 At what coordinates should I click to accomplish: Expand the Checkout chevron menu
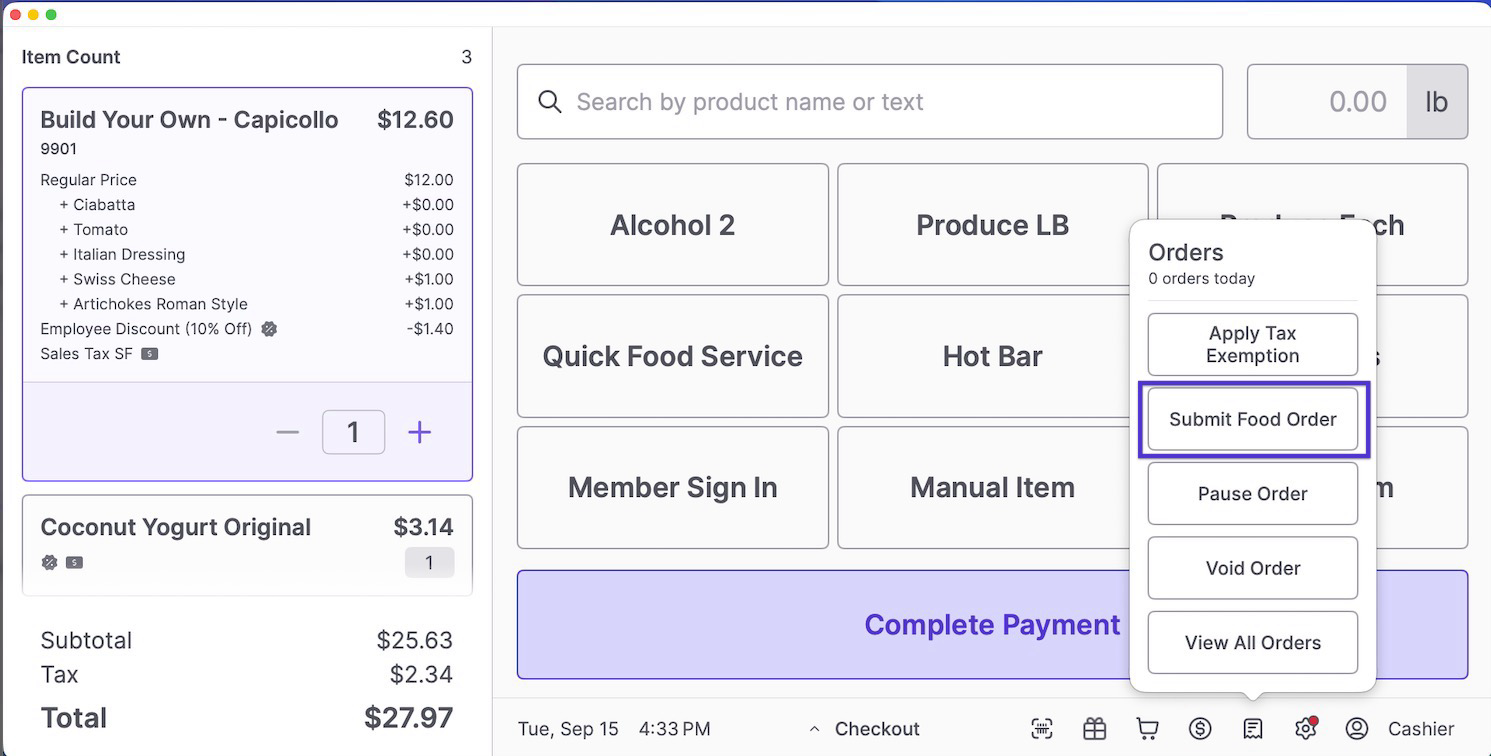tap(815, 729)
